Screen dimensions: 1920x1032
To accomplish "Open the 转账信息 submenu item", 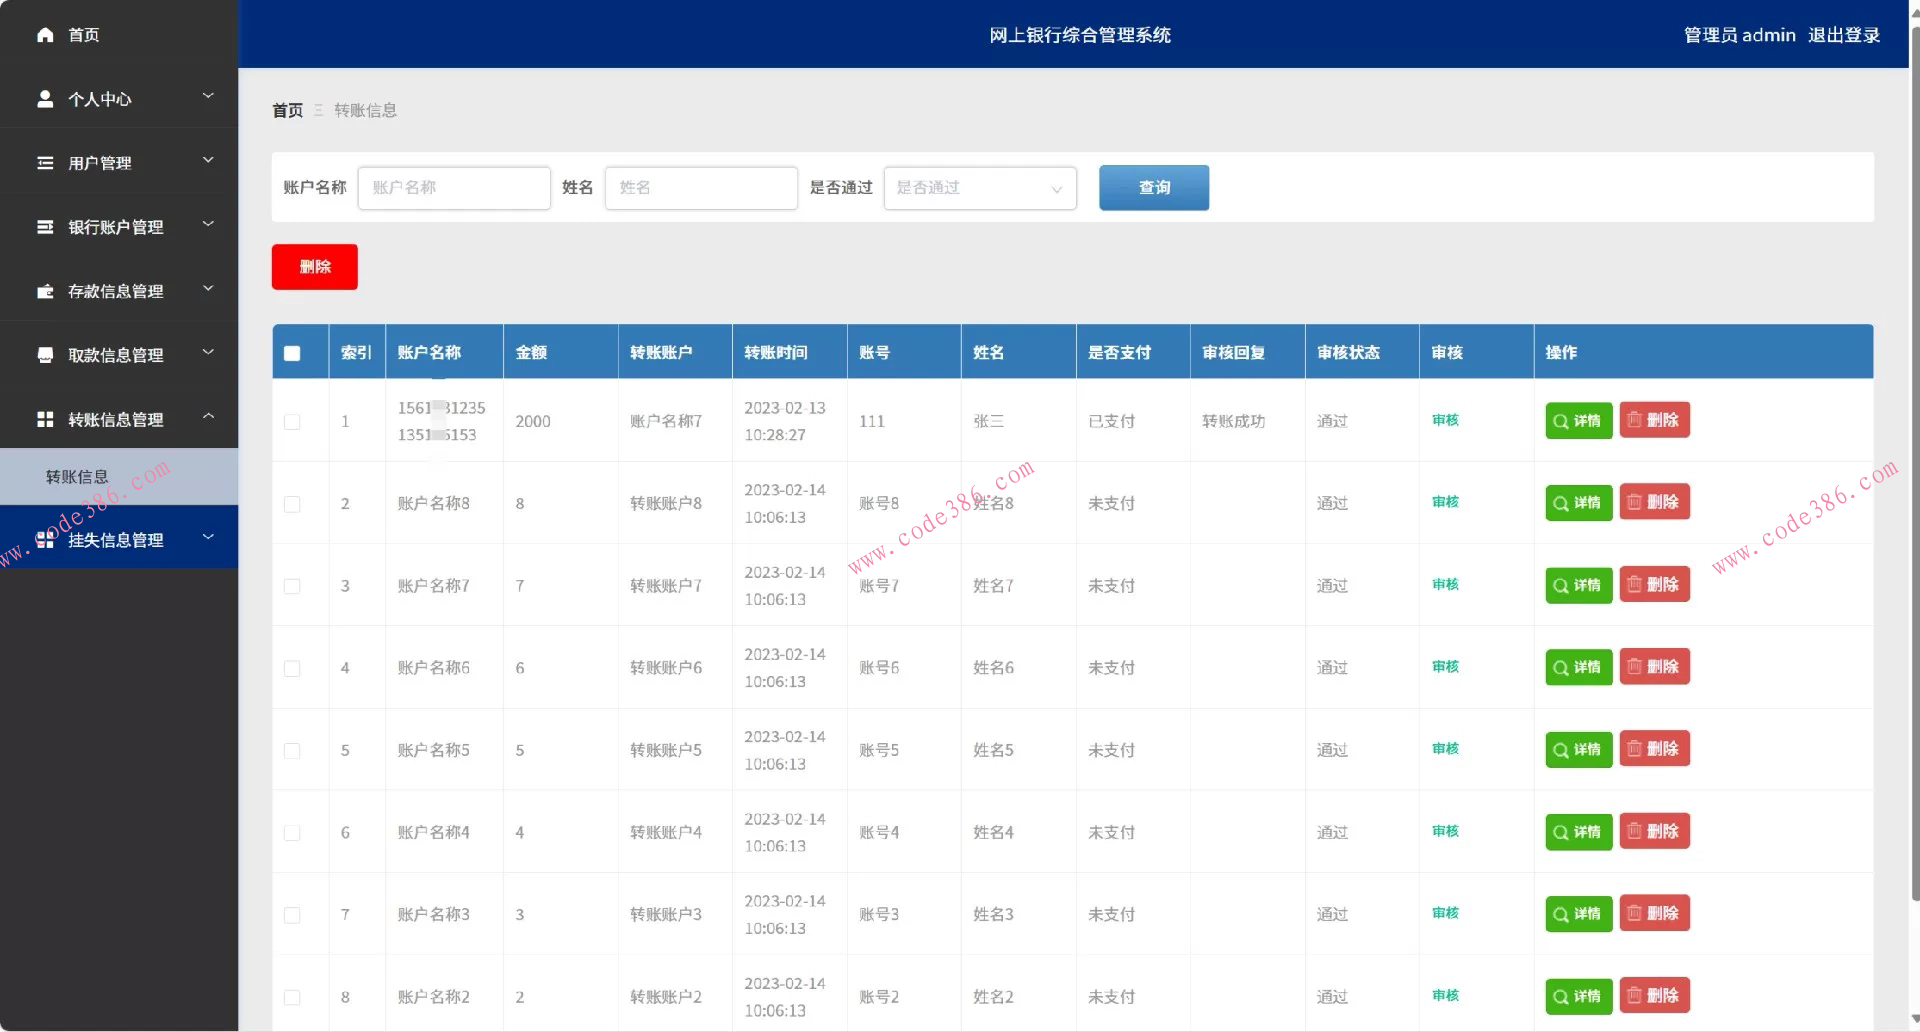I will 77,476.
